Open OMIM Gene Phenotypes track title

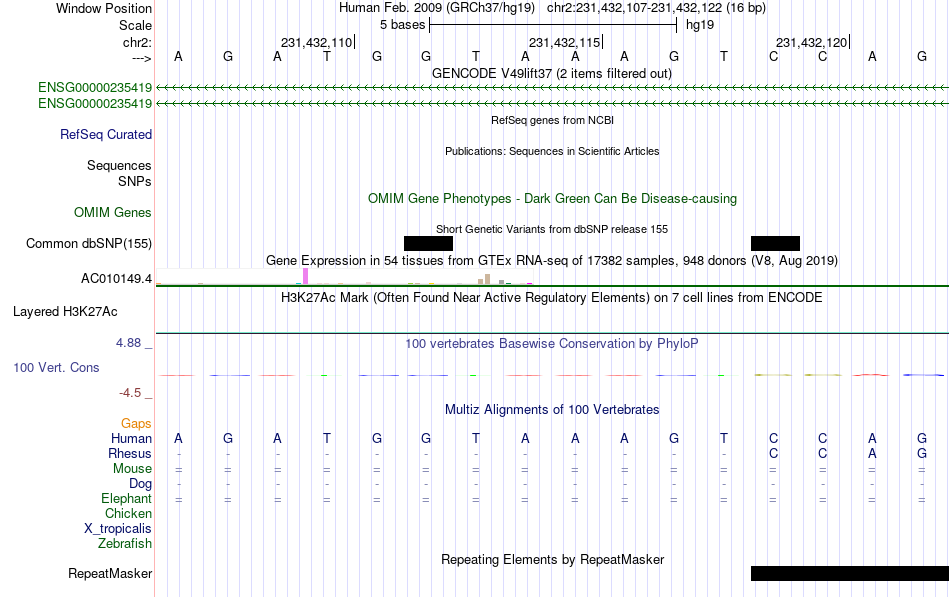click(552, 198)
